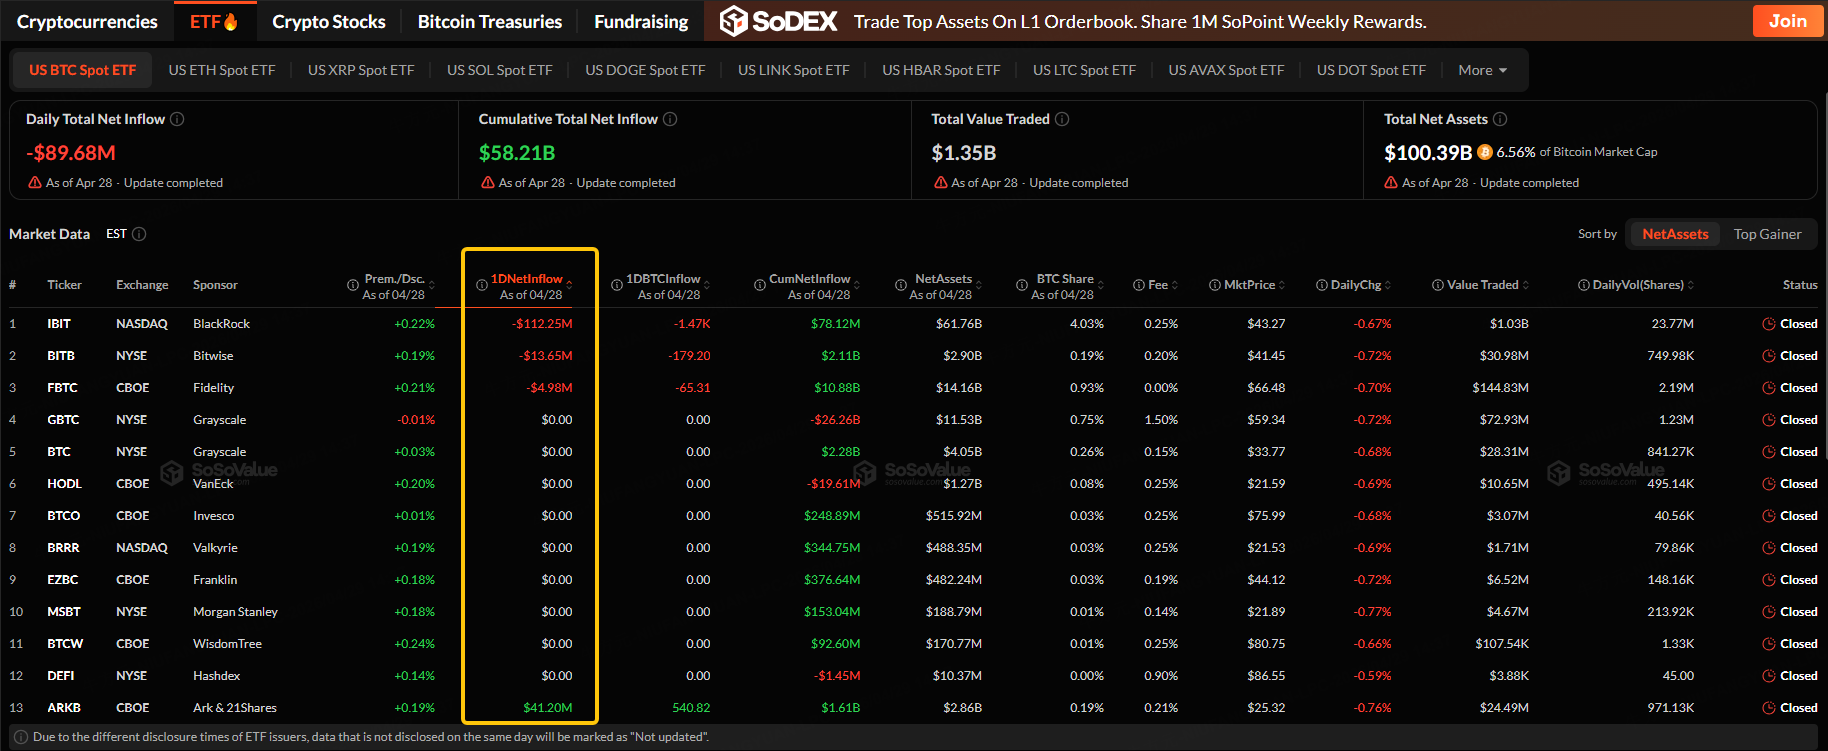Click the sort arrows on the Fee column

pos(1175,285)
